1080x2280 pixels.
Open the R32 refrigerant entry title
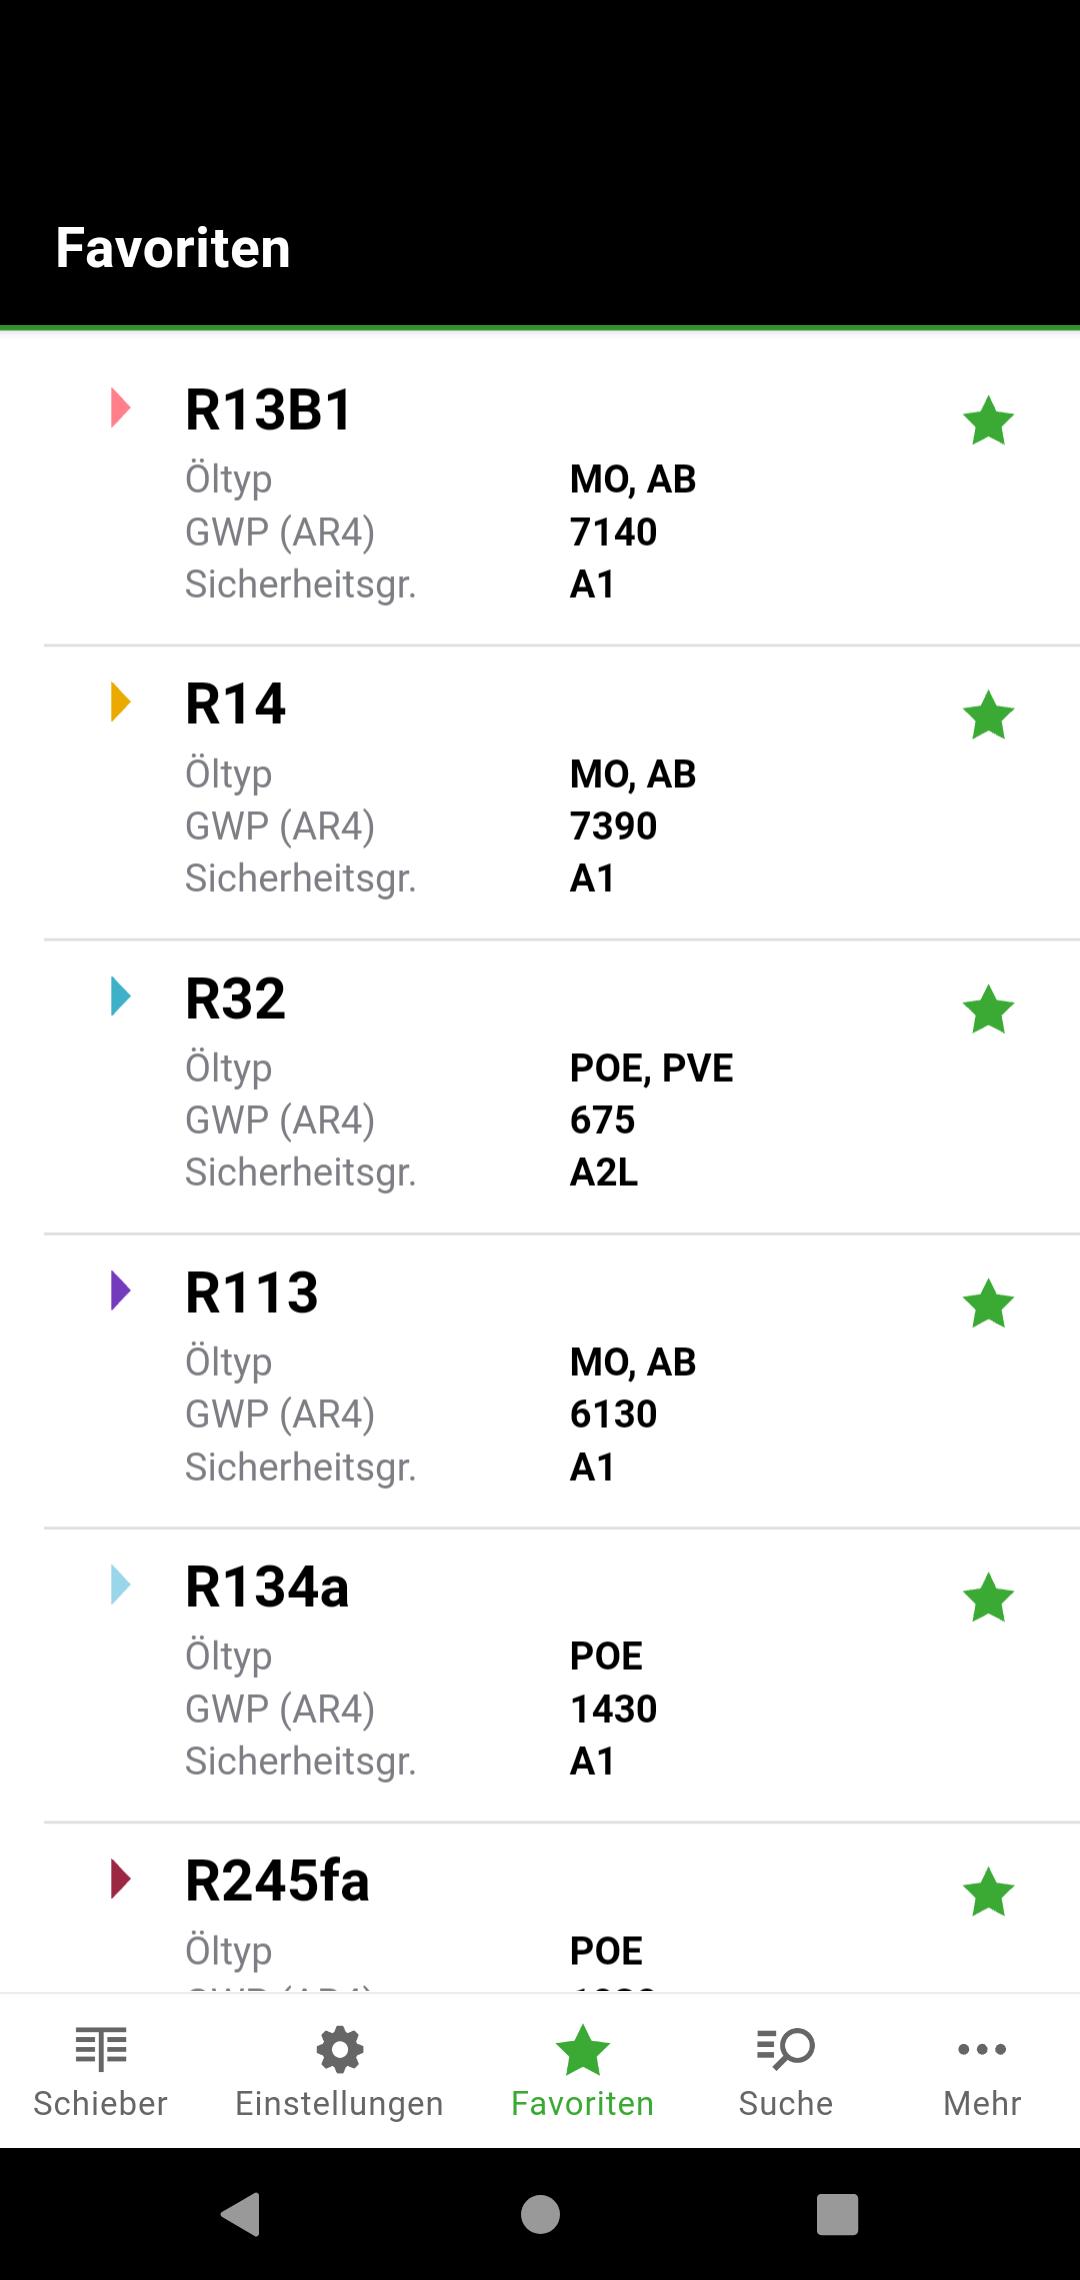pos(236,998)
